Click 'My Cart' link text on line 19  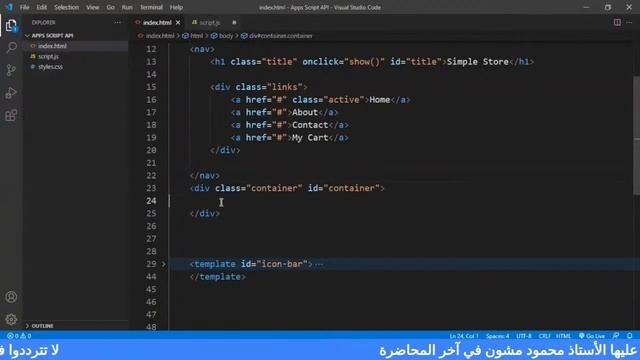tap(310, 138)
